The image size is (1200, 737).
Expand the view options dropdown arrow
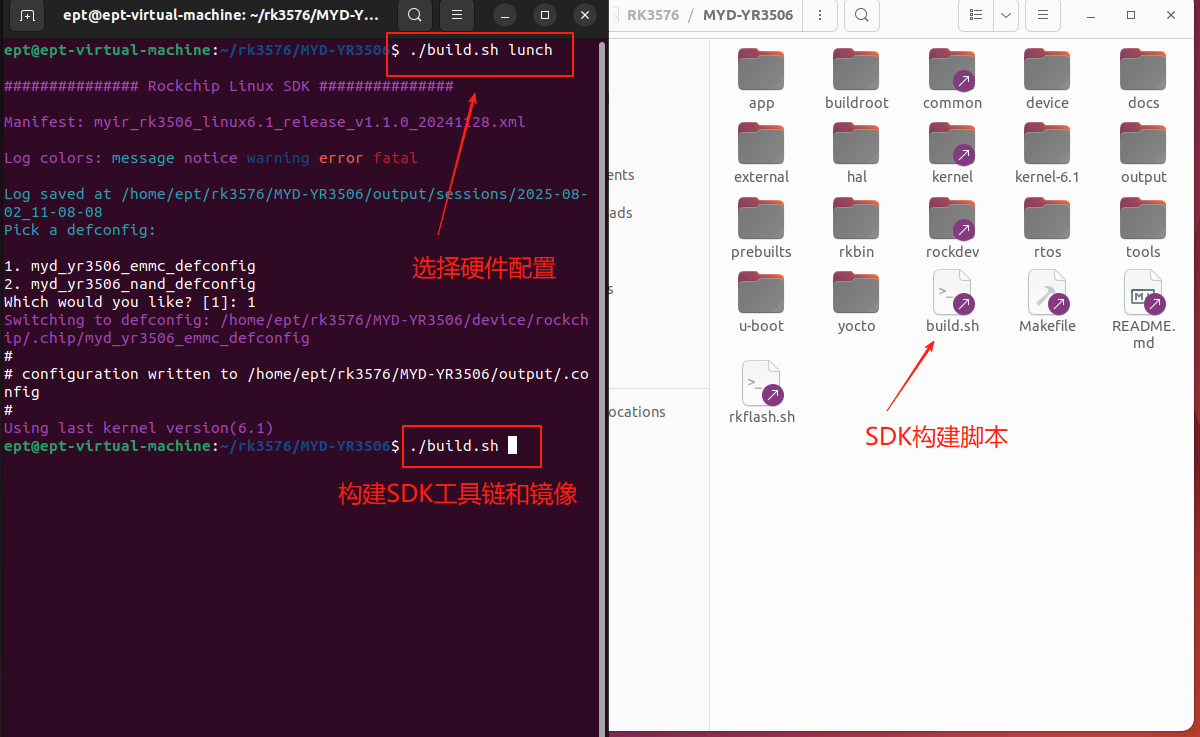tap(1005, 16)
